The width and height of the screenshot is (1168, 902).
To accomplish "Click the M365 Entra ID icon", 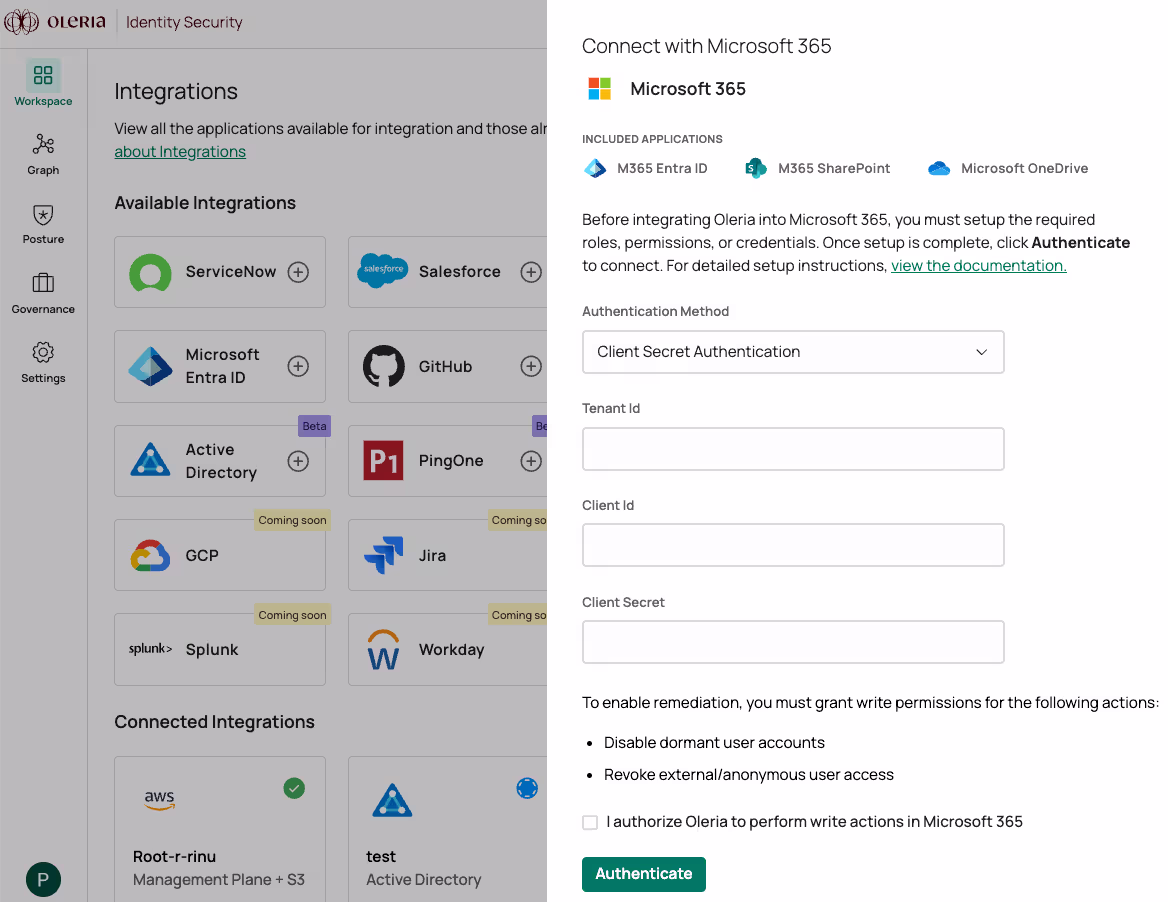I will coord(595,168).
